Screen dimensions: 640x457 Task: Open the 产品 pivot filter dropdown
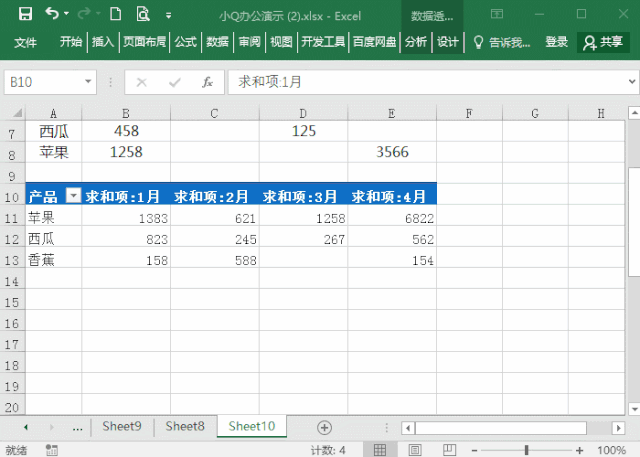click(x=73, y=195)
